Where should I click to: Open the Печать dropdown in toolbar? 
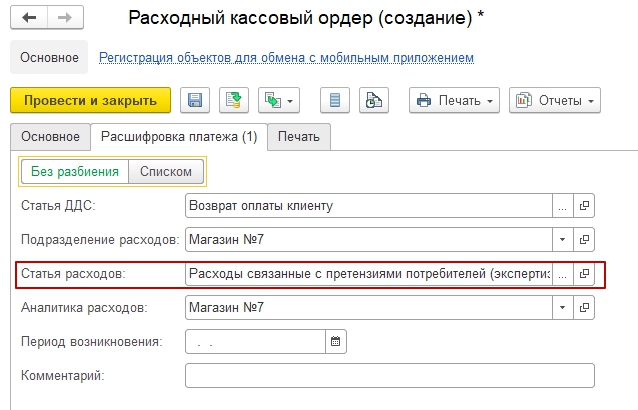[455, 100]
